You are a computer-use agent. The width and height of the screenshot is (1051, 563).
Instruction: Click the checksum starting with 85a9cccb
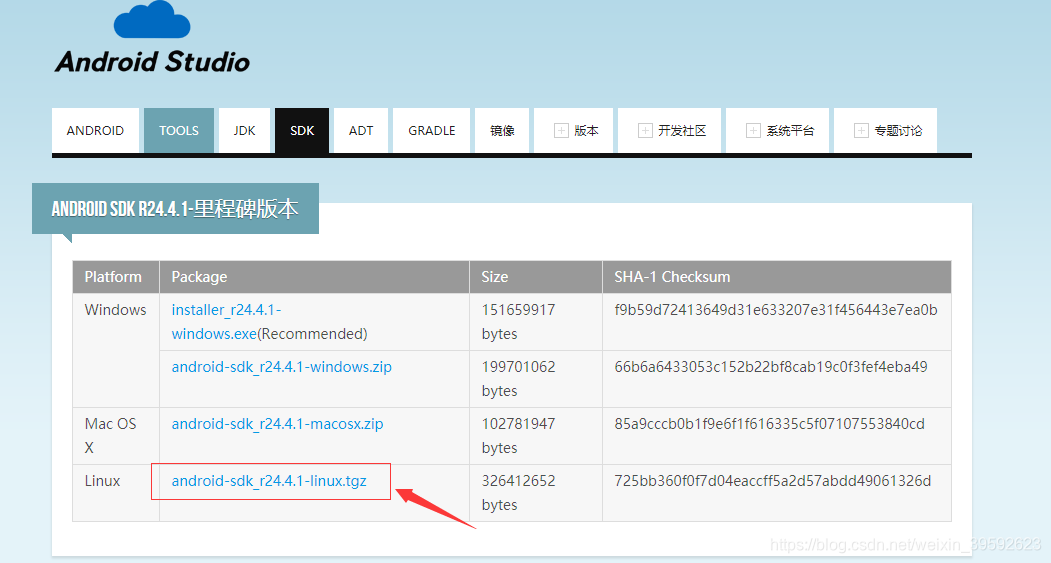[769, 424]
